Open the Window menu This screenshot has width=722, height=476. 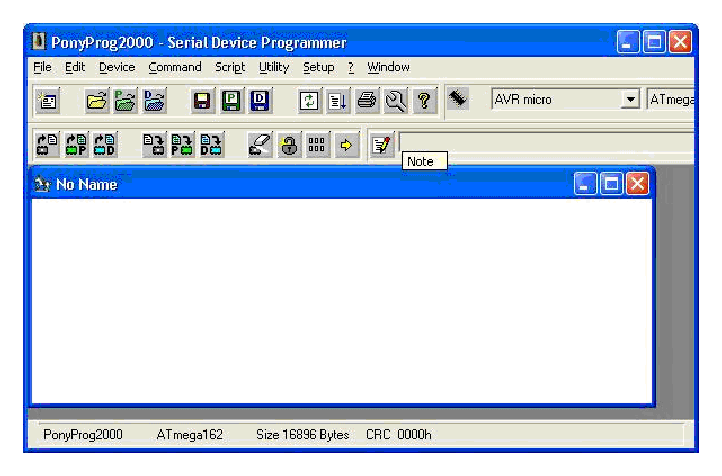click(388, 67)
